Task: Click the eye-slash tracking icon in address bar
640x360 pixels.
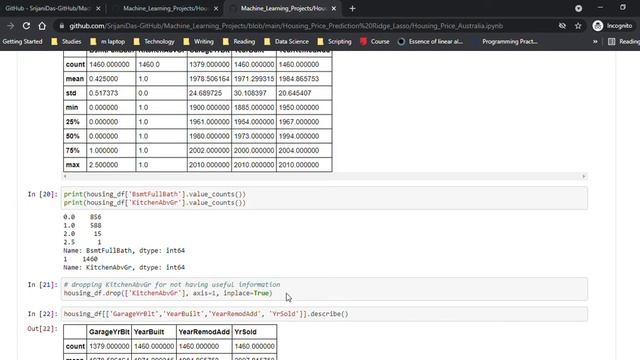Action: (562, 26)
